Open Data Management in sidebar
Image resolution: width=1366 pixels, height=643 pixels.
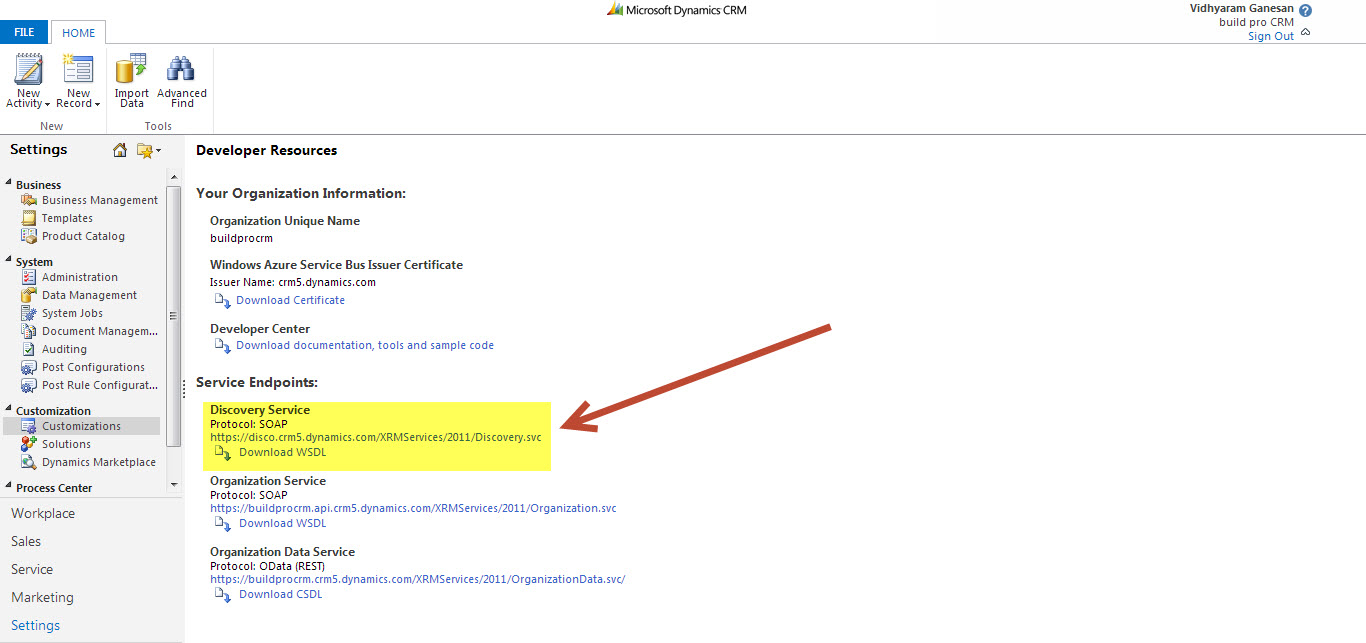click(x=90, y=295)
